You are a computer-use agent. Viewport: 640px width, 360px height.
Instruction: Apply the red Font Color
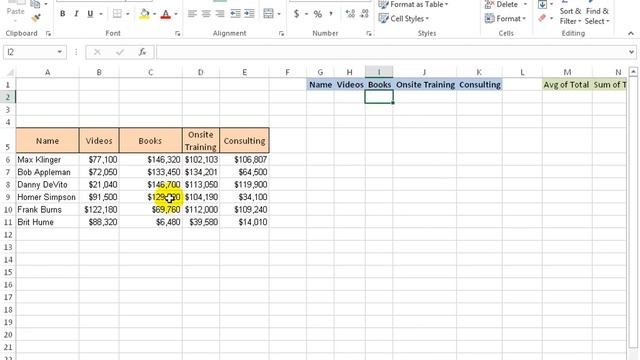tap(166, 14)
